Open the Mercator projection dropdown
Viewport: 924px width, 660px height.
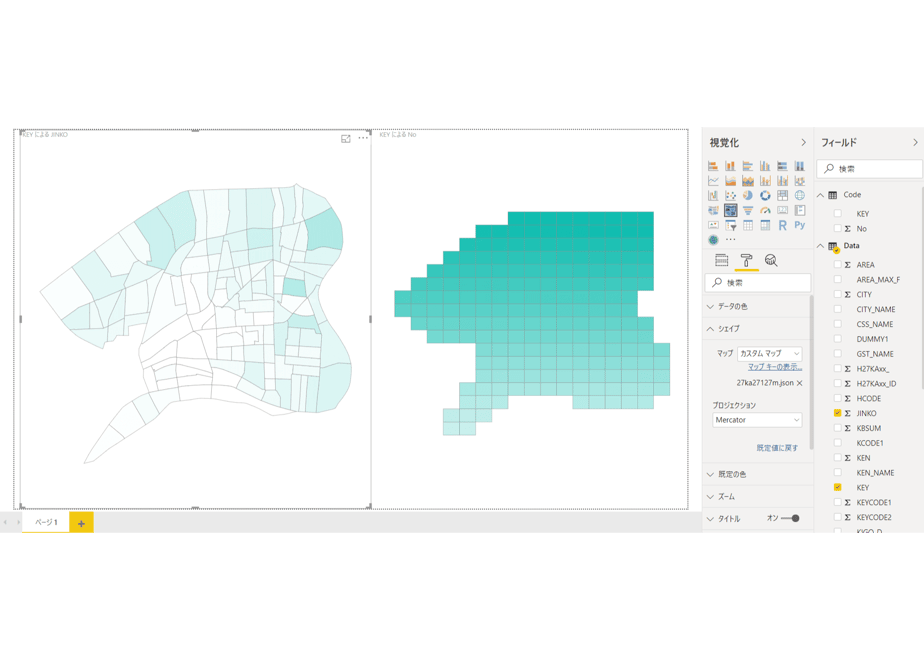click(757, 420)
